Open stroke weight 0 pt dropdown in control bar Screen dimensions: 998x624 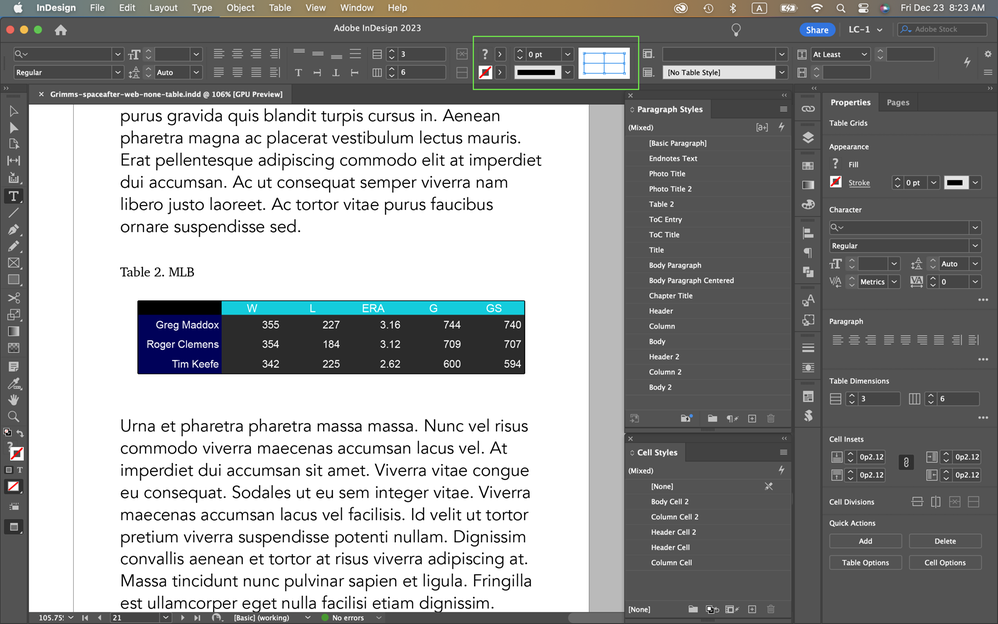[567, 55]
